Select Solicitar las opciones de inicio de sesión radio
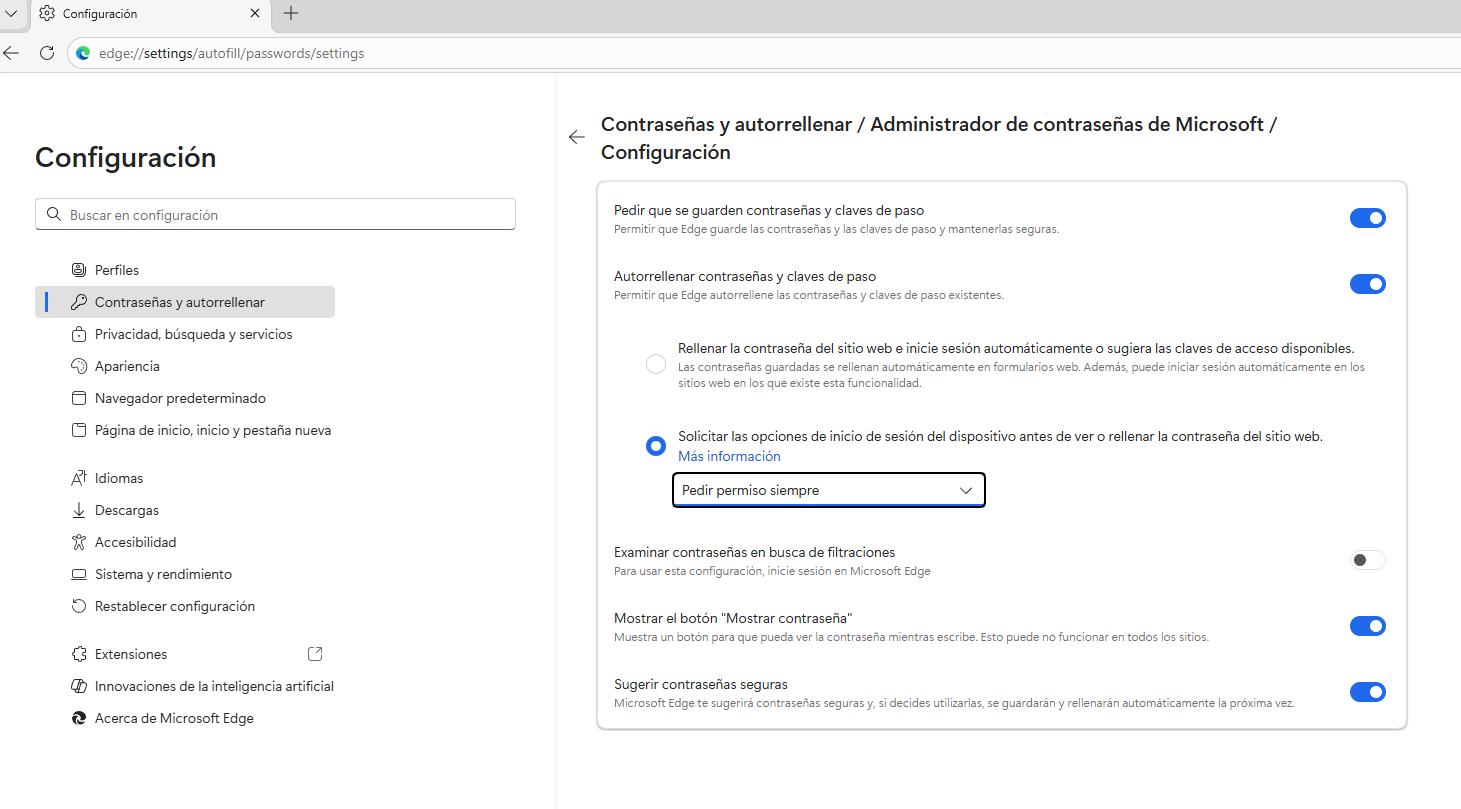This screenshot has height=809, width=1461. tap(656, 446)
